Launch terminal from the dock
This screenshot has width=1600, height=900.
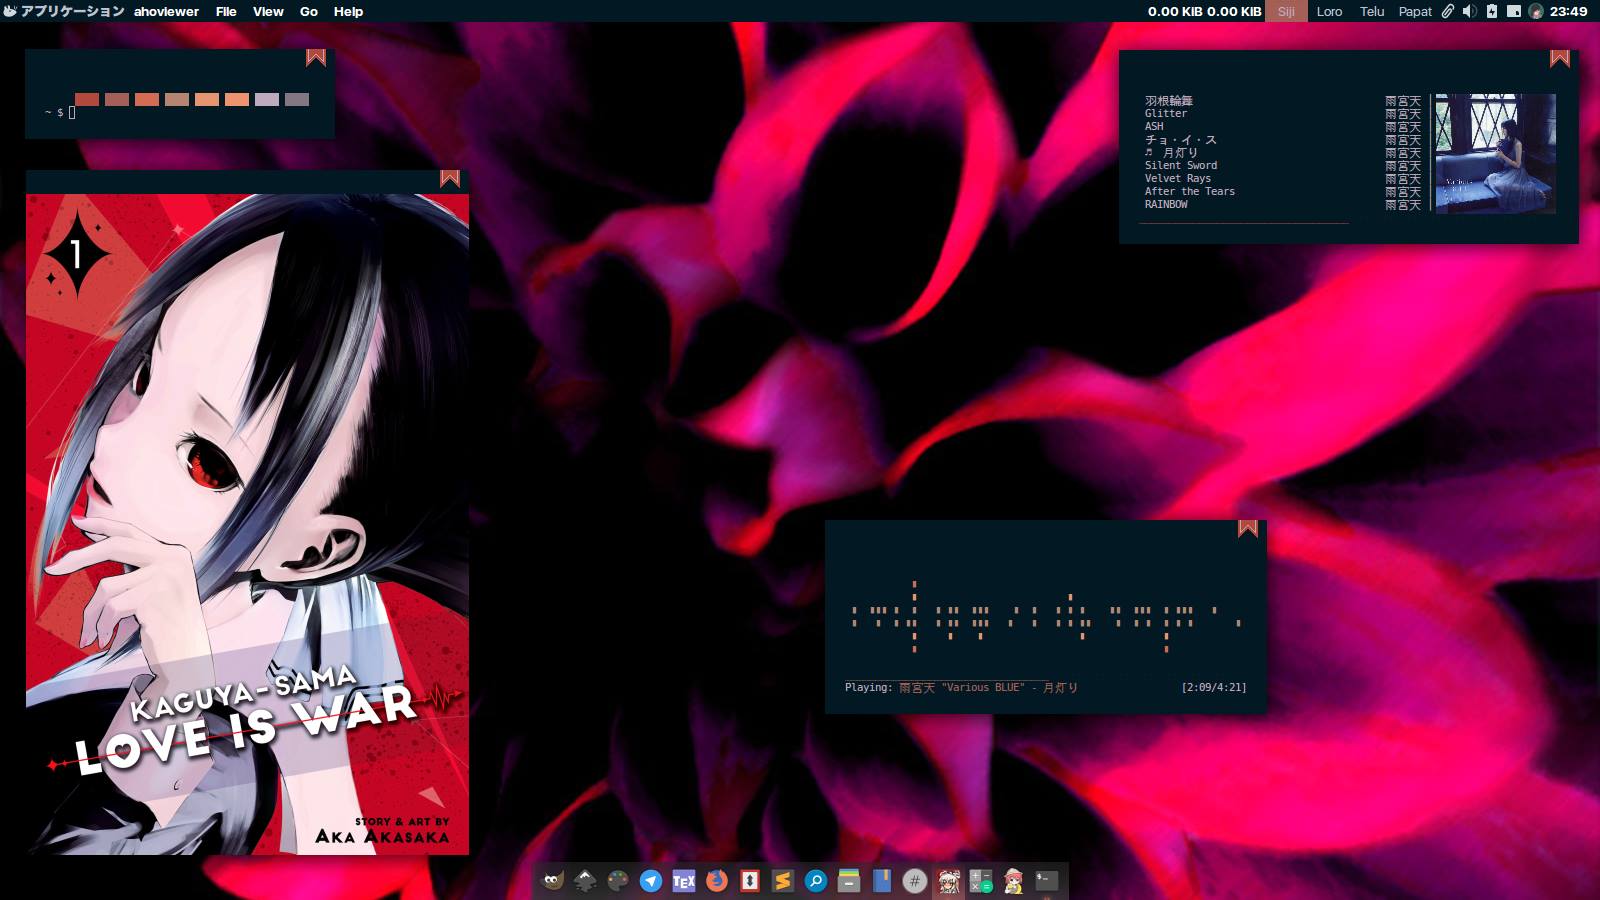pos(1047,881)
